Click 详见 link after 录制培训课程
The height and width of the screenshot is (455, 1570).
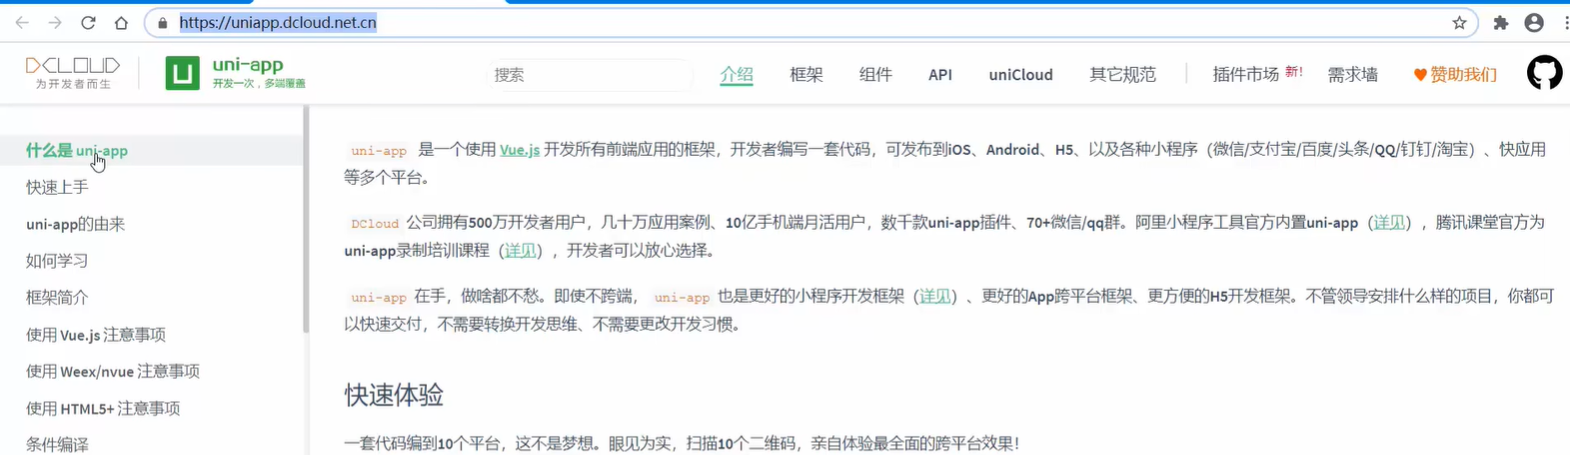pyautogui.click(x=520, y=250)
